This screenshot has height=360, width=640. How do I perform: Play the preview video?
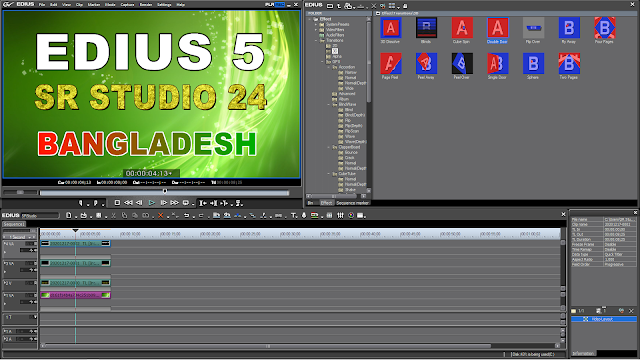coord(151,202)
